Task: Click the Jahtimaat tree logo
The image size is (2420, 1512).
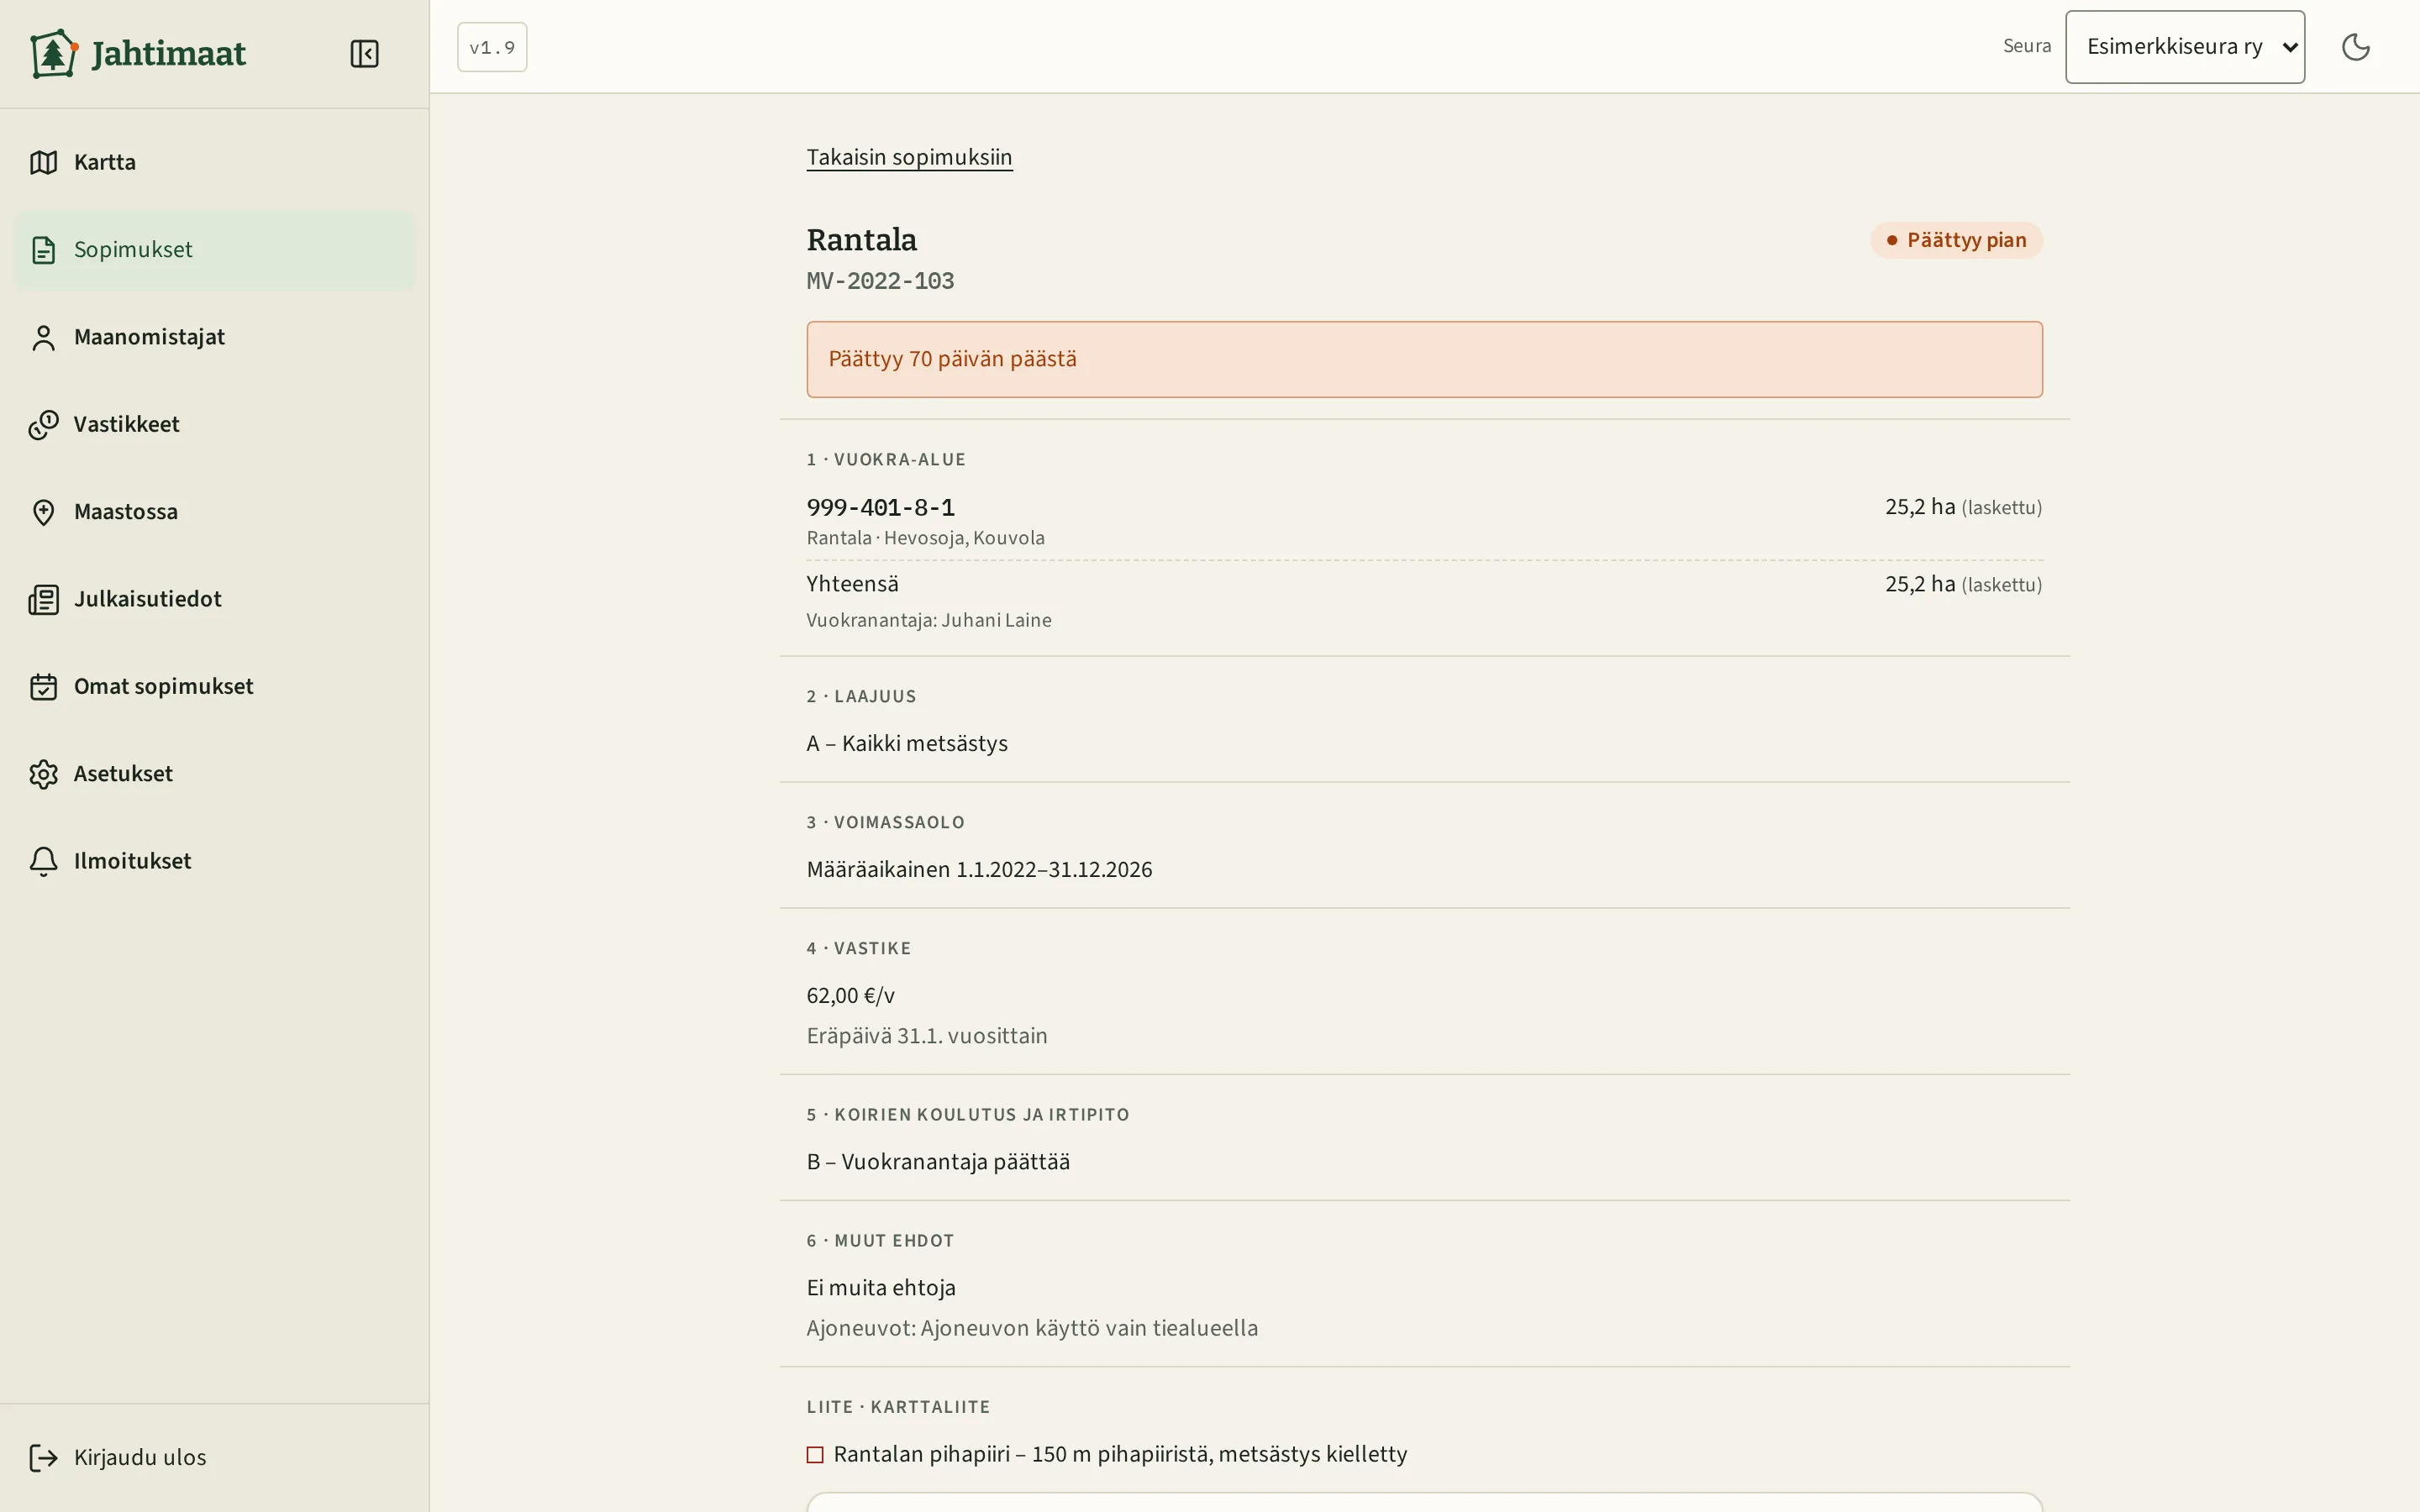Action: (54, 53)
